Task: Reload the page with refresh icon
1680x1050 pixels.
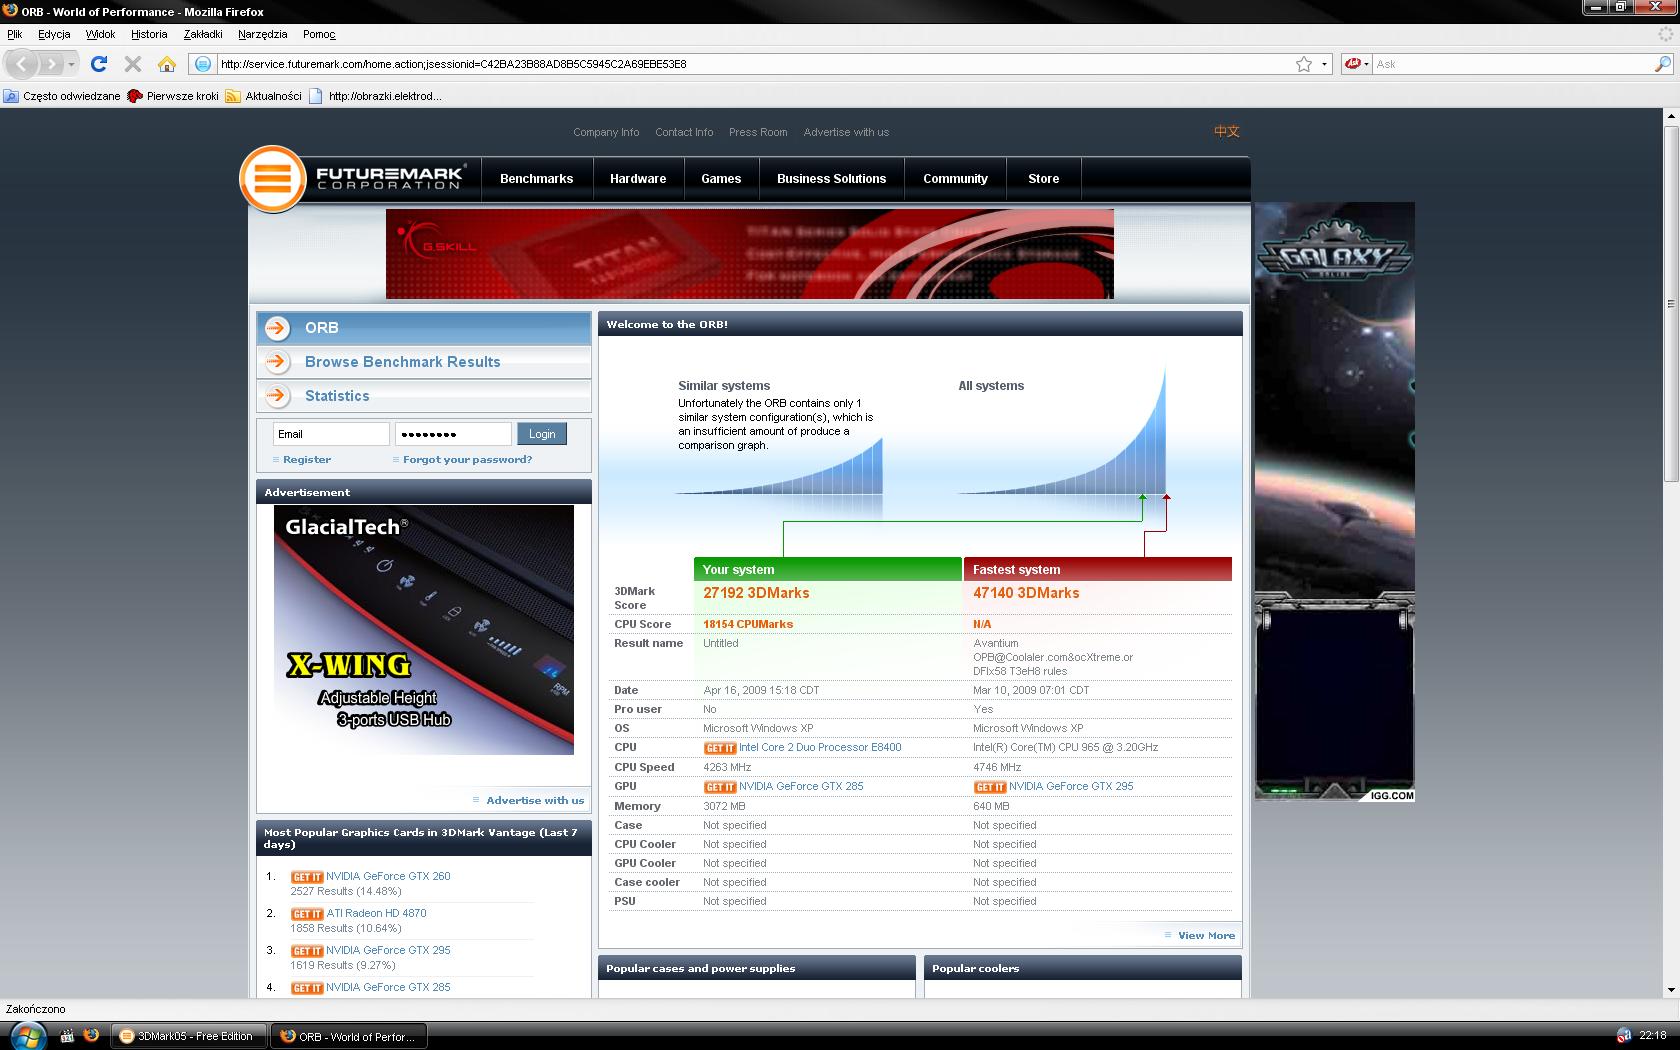Action: 99,64
